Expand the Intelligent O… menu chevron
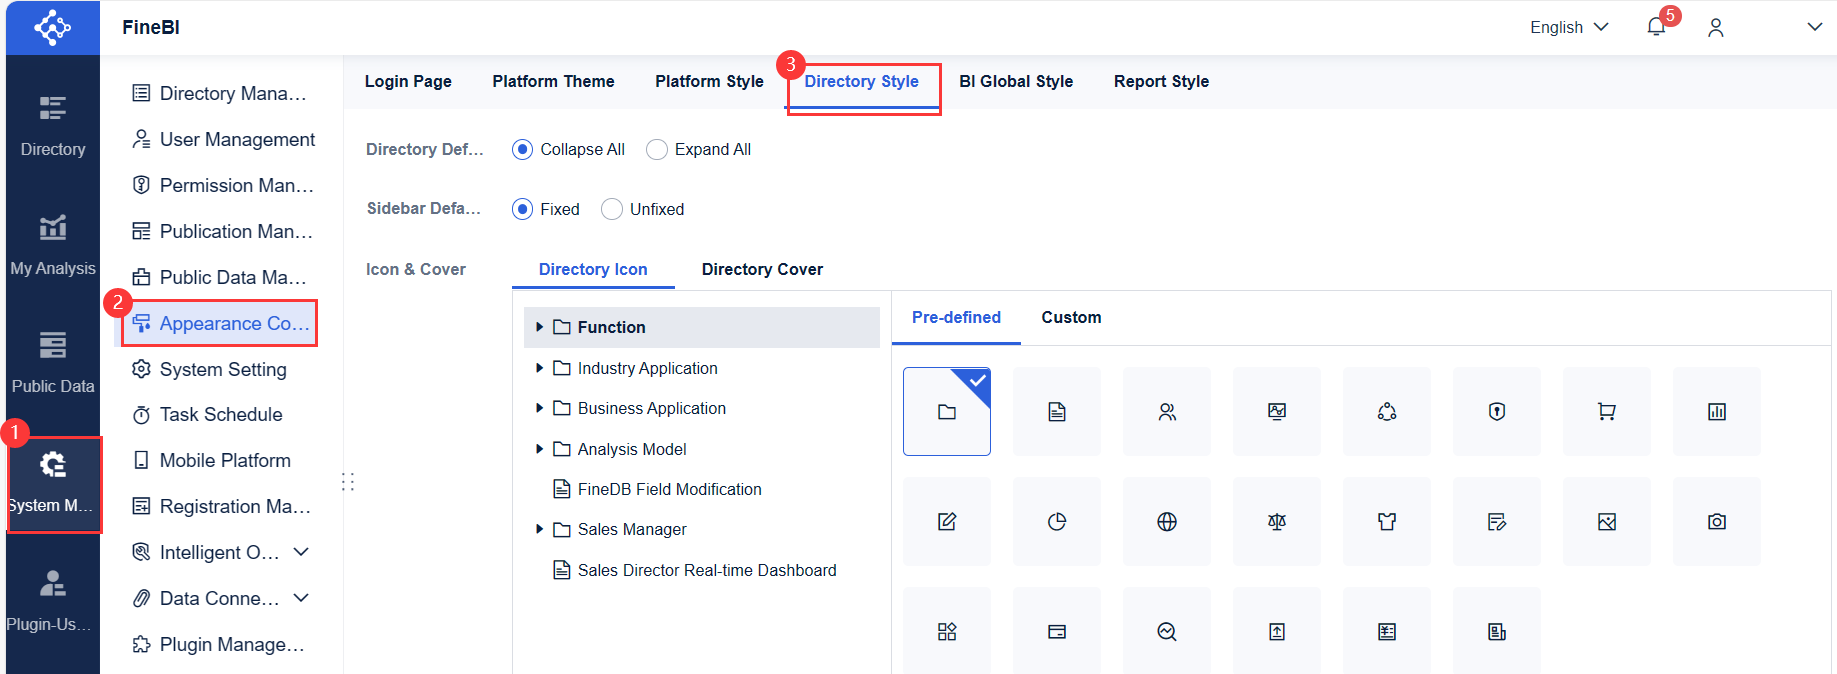This screenshot has width=1837, height=674. [301, 552]
